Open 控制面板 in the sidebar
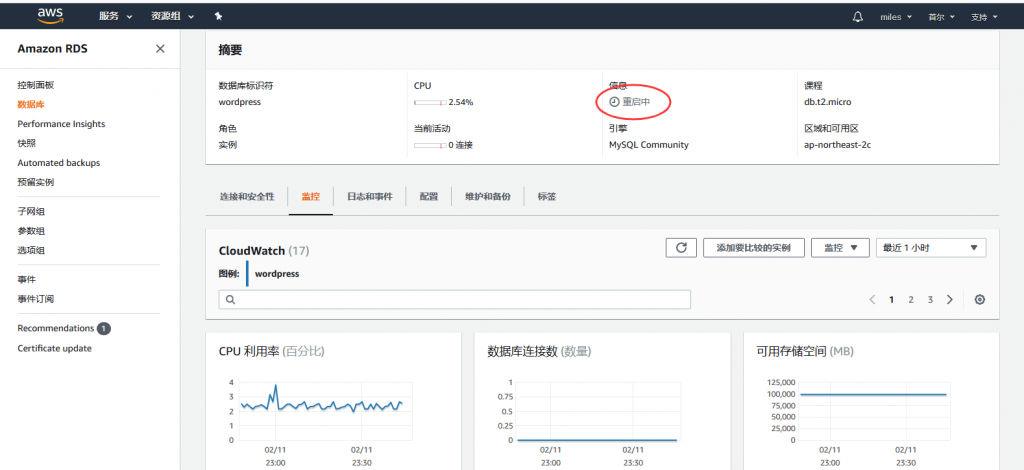Image resolution: width=1024 pixels, height=470 pixels. [x=36, y=85]
